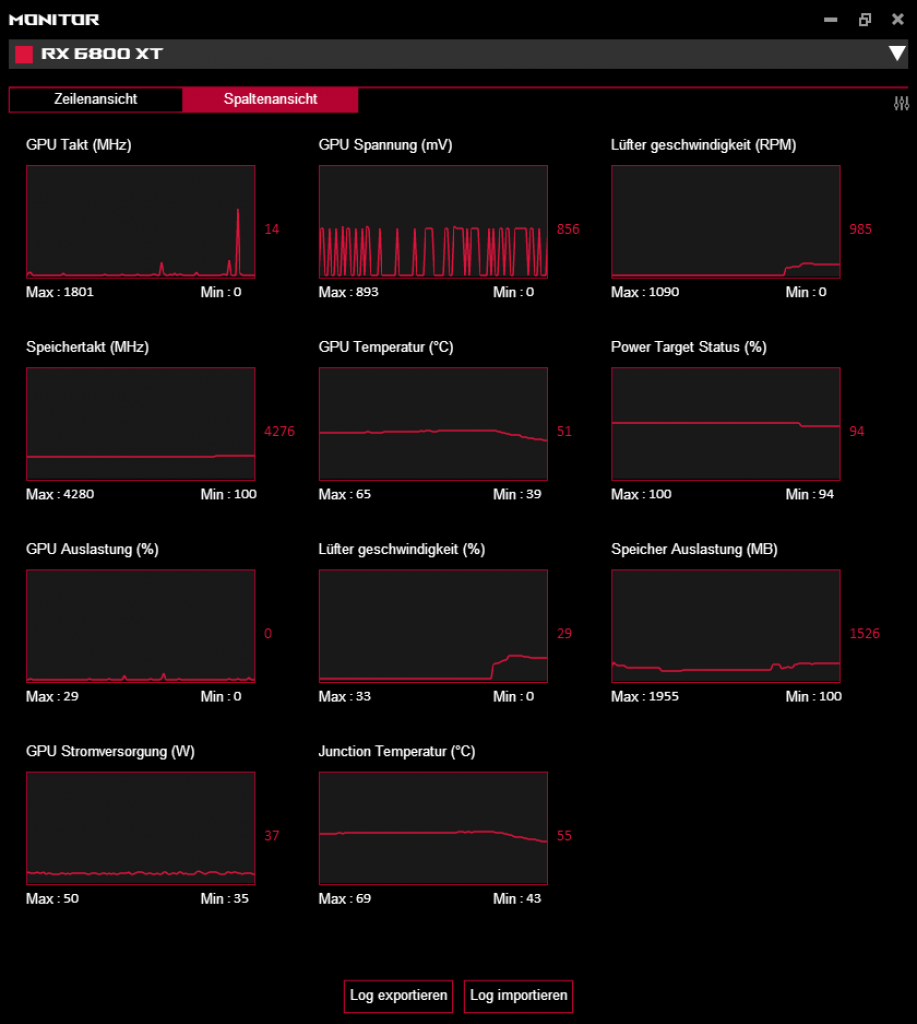Click the MONITOR window title
The width and height of the screenshot is (917, 1024).
pos(54,20)
